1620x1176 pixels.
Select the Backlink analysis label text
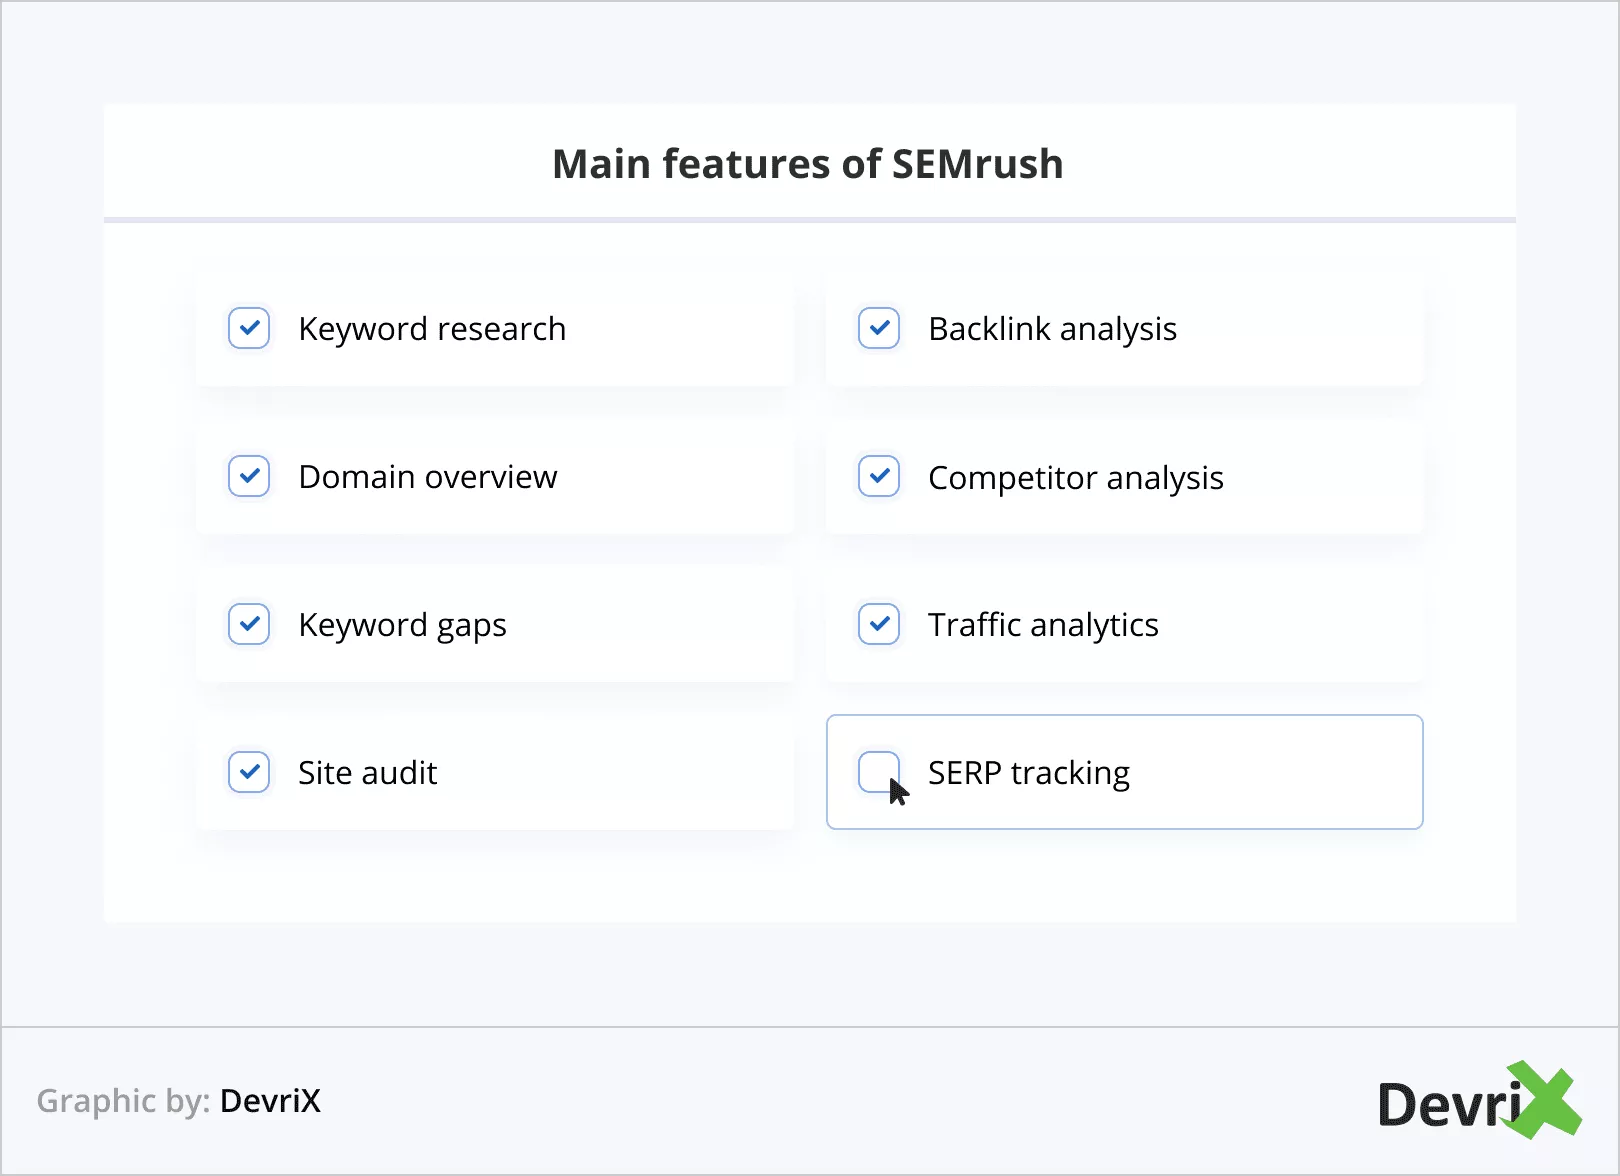[1052, 329]
